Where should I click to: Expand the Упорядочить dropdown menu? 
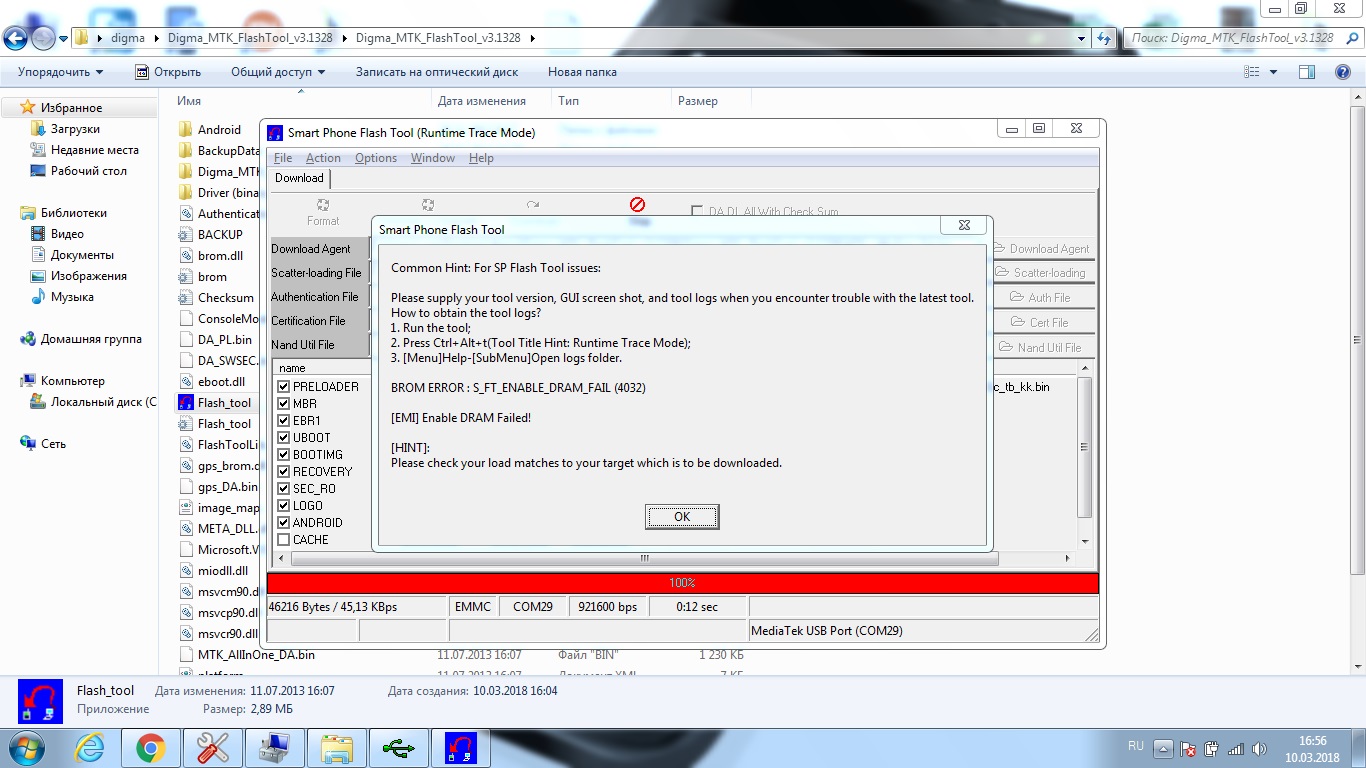coord(60,72)
